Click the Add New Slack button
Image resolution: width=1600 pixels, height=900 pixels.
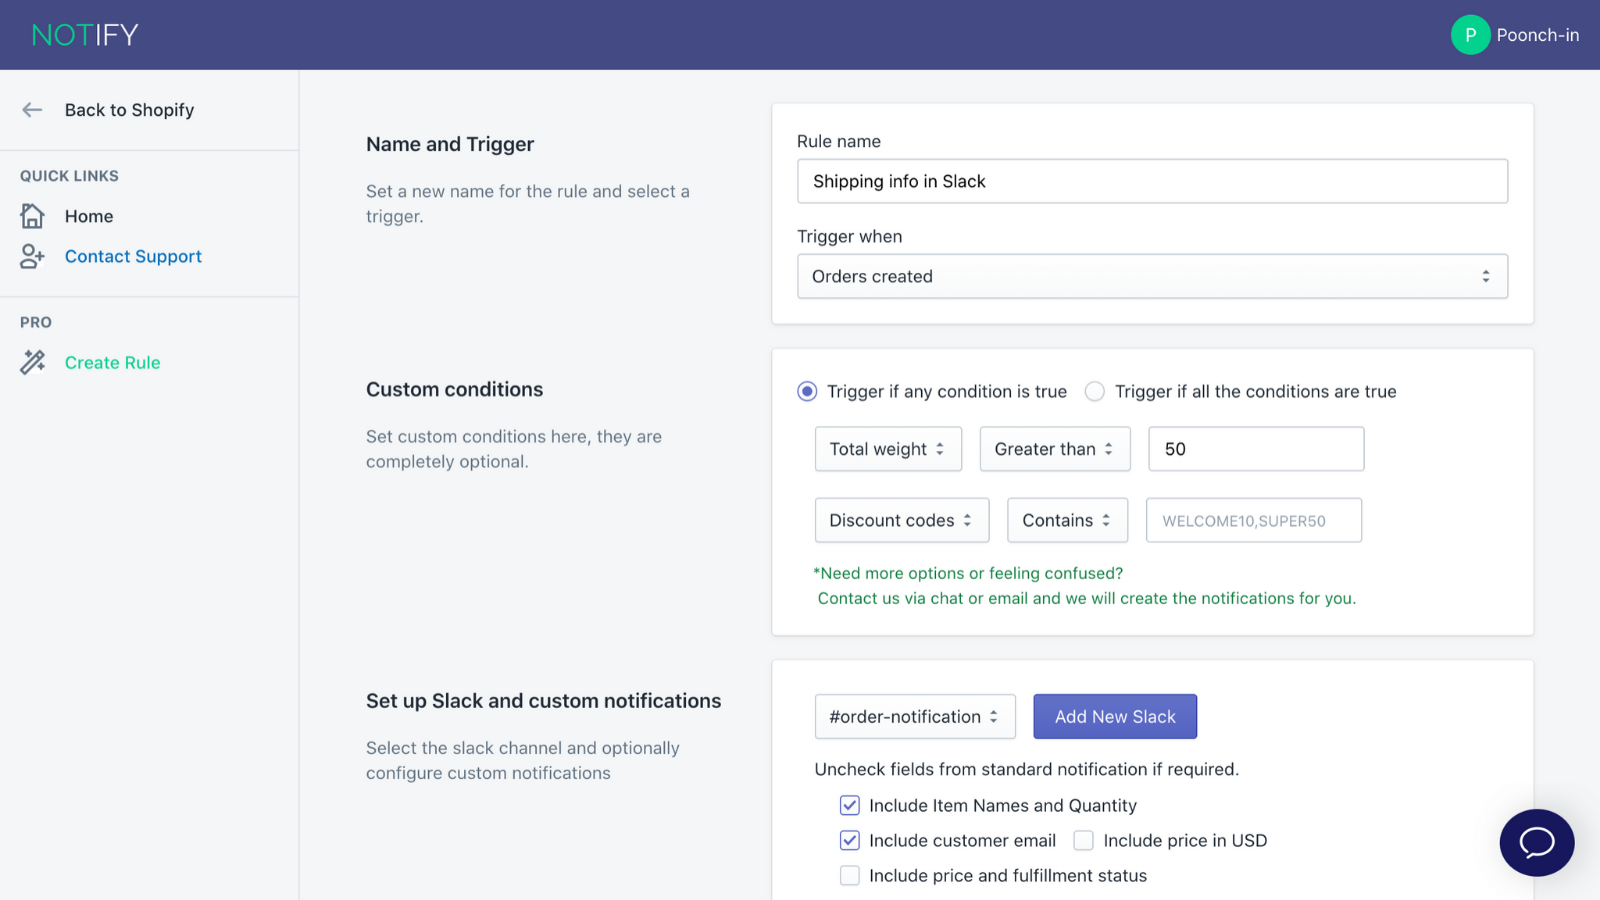1115,716
